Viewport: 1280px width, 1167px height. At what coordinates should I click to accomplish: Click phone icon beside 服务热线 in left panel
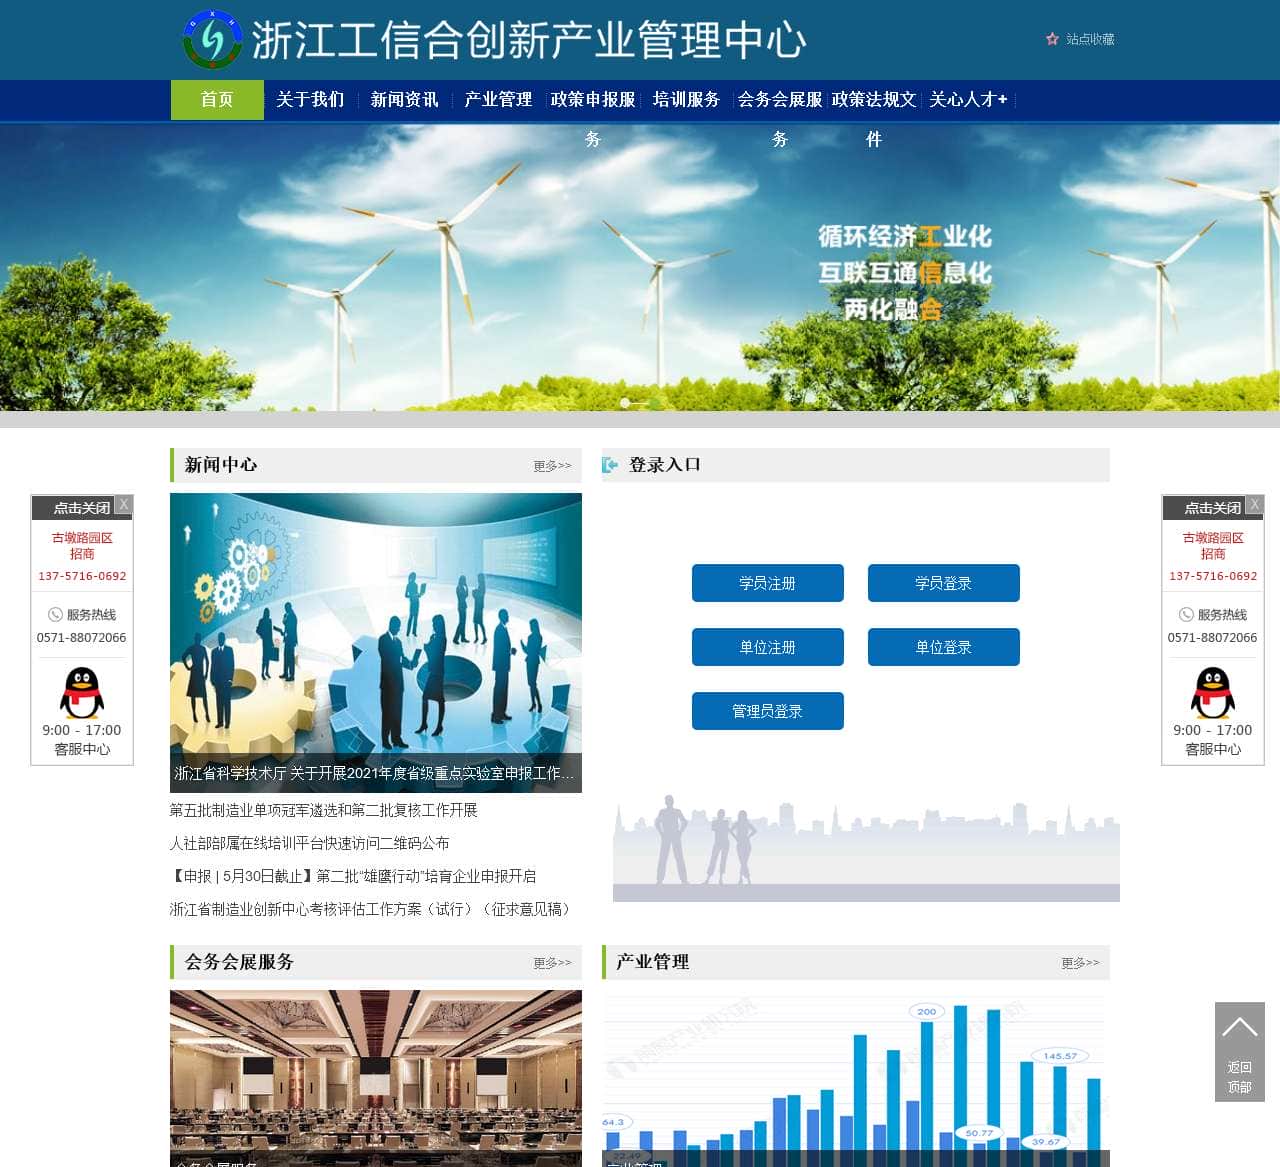(x=55, y=614)
